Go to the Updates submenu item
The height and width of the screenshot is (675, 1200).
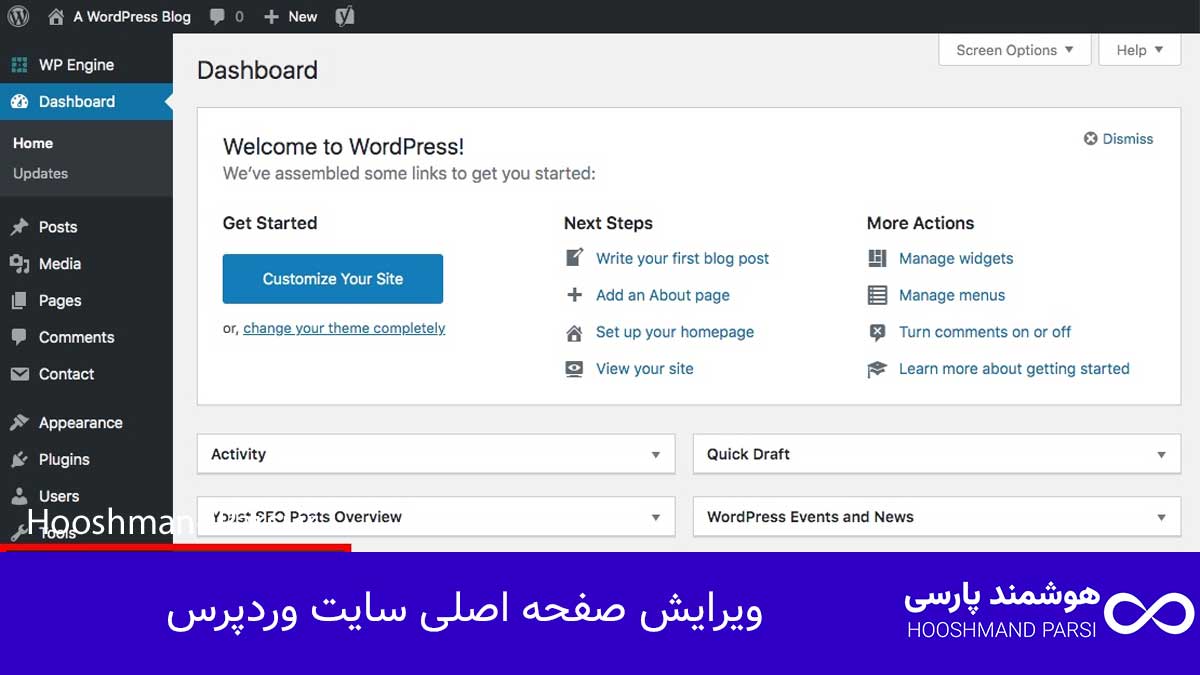coord(41,173)
